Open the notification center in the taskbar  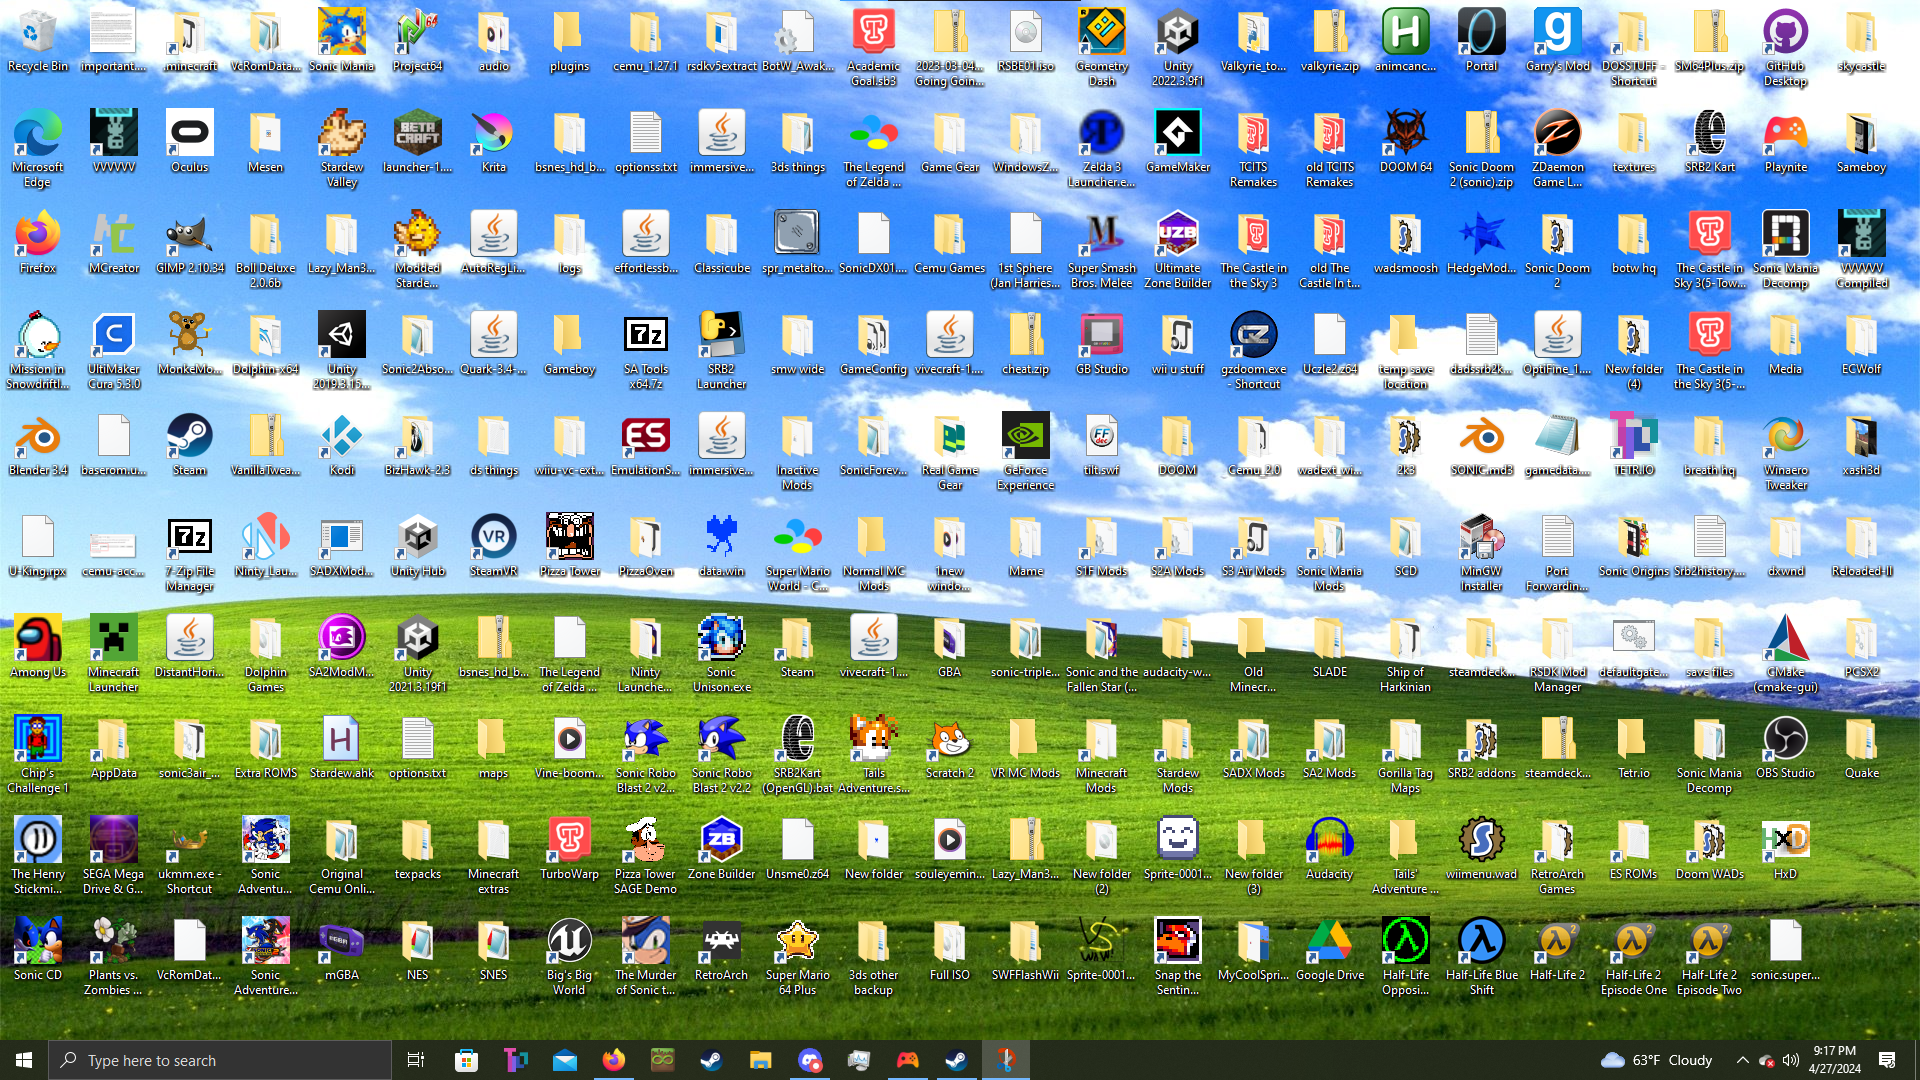(x=1888, y=1060)
